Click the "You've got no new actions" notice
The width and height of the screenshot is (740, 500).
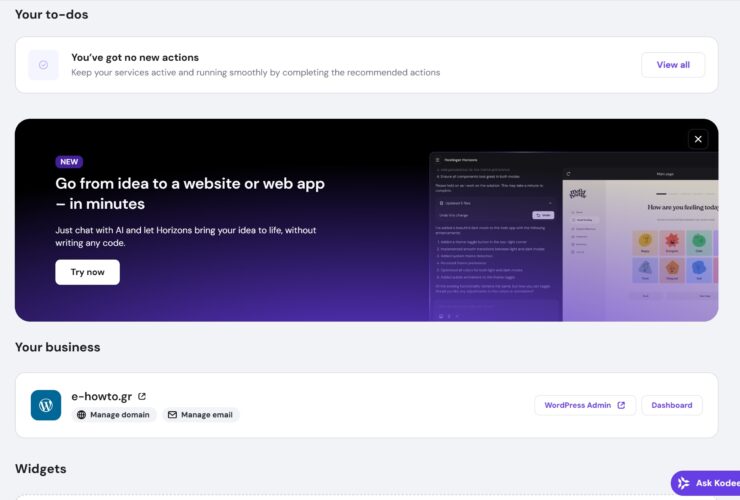coord(135,58)
